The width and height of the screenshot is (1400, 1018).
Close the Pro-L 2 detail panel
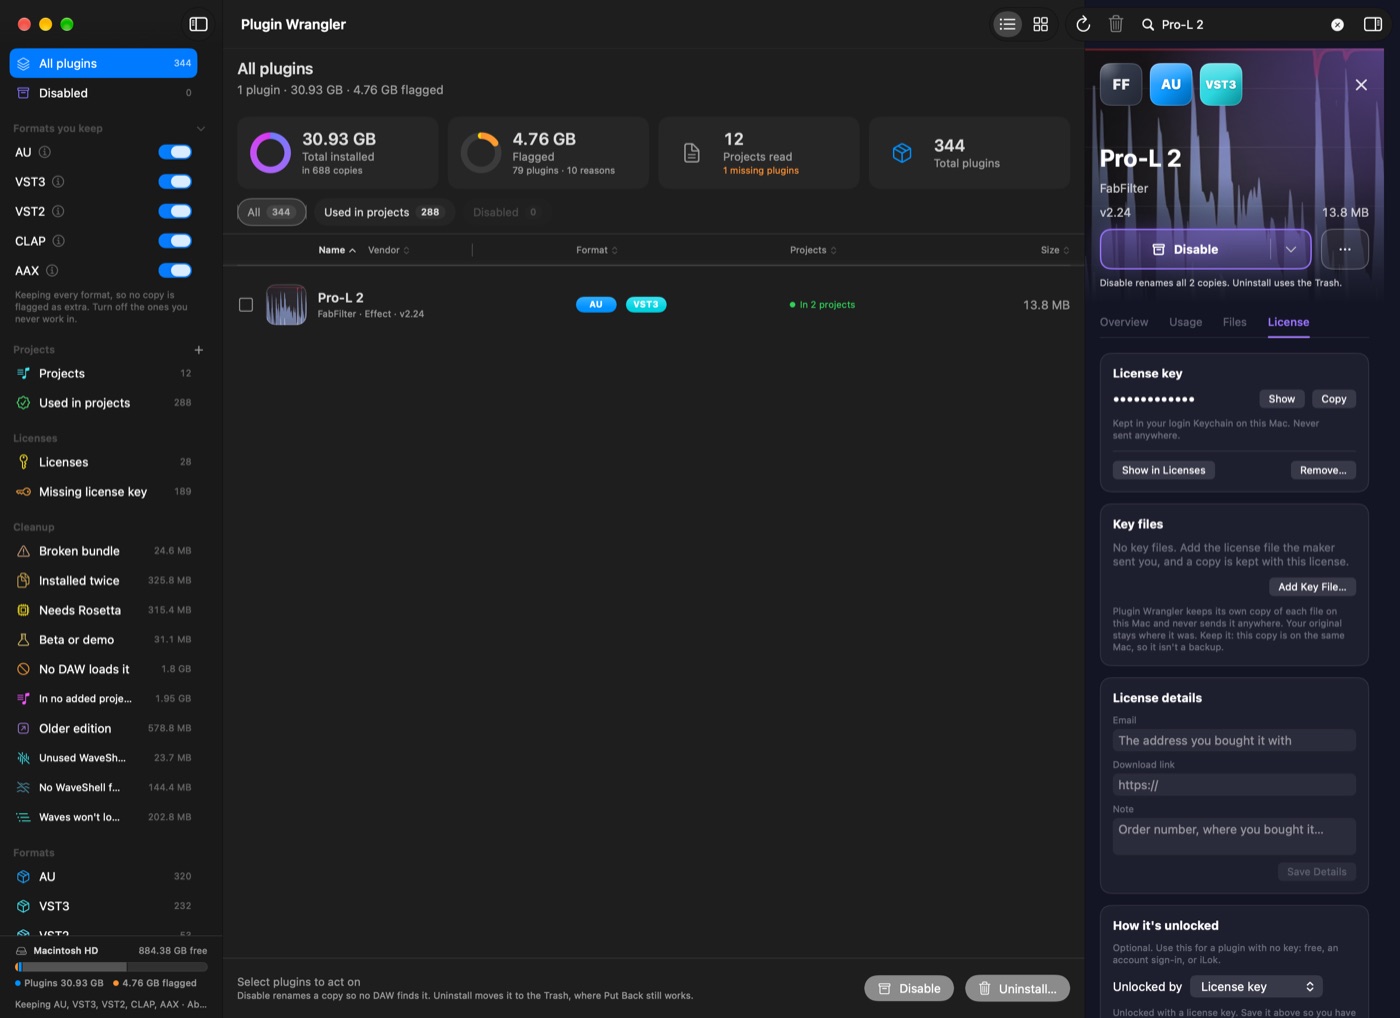point(1361,85)
